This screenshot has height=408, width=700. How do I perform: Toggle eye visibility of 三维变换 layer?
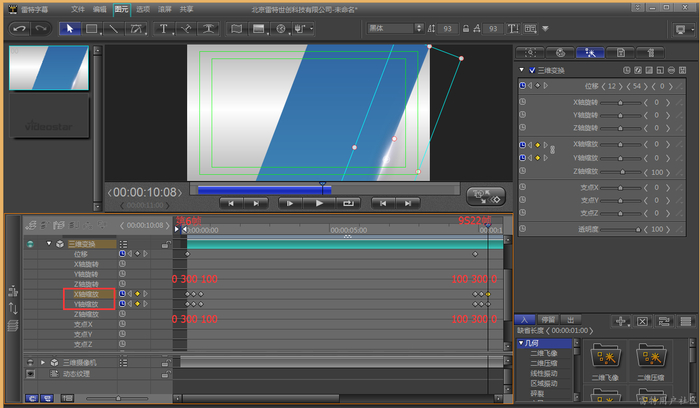(30, 243)
